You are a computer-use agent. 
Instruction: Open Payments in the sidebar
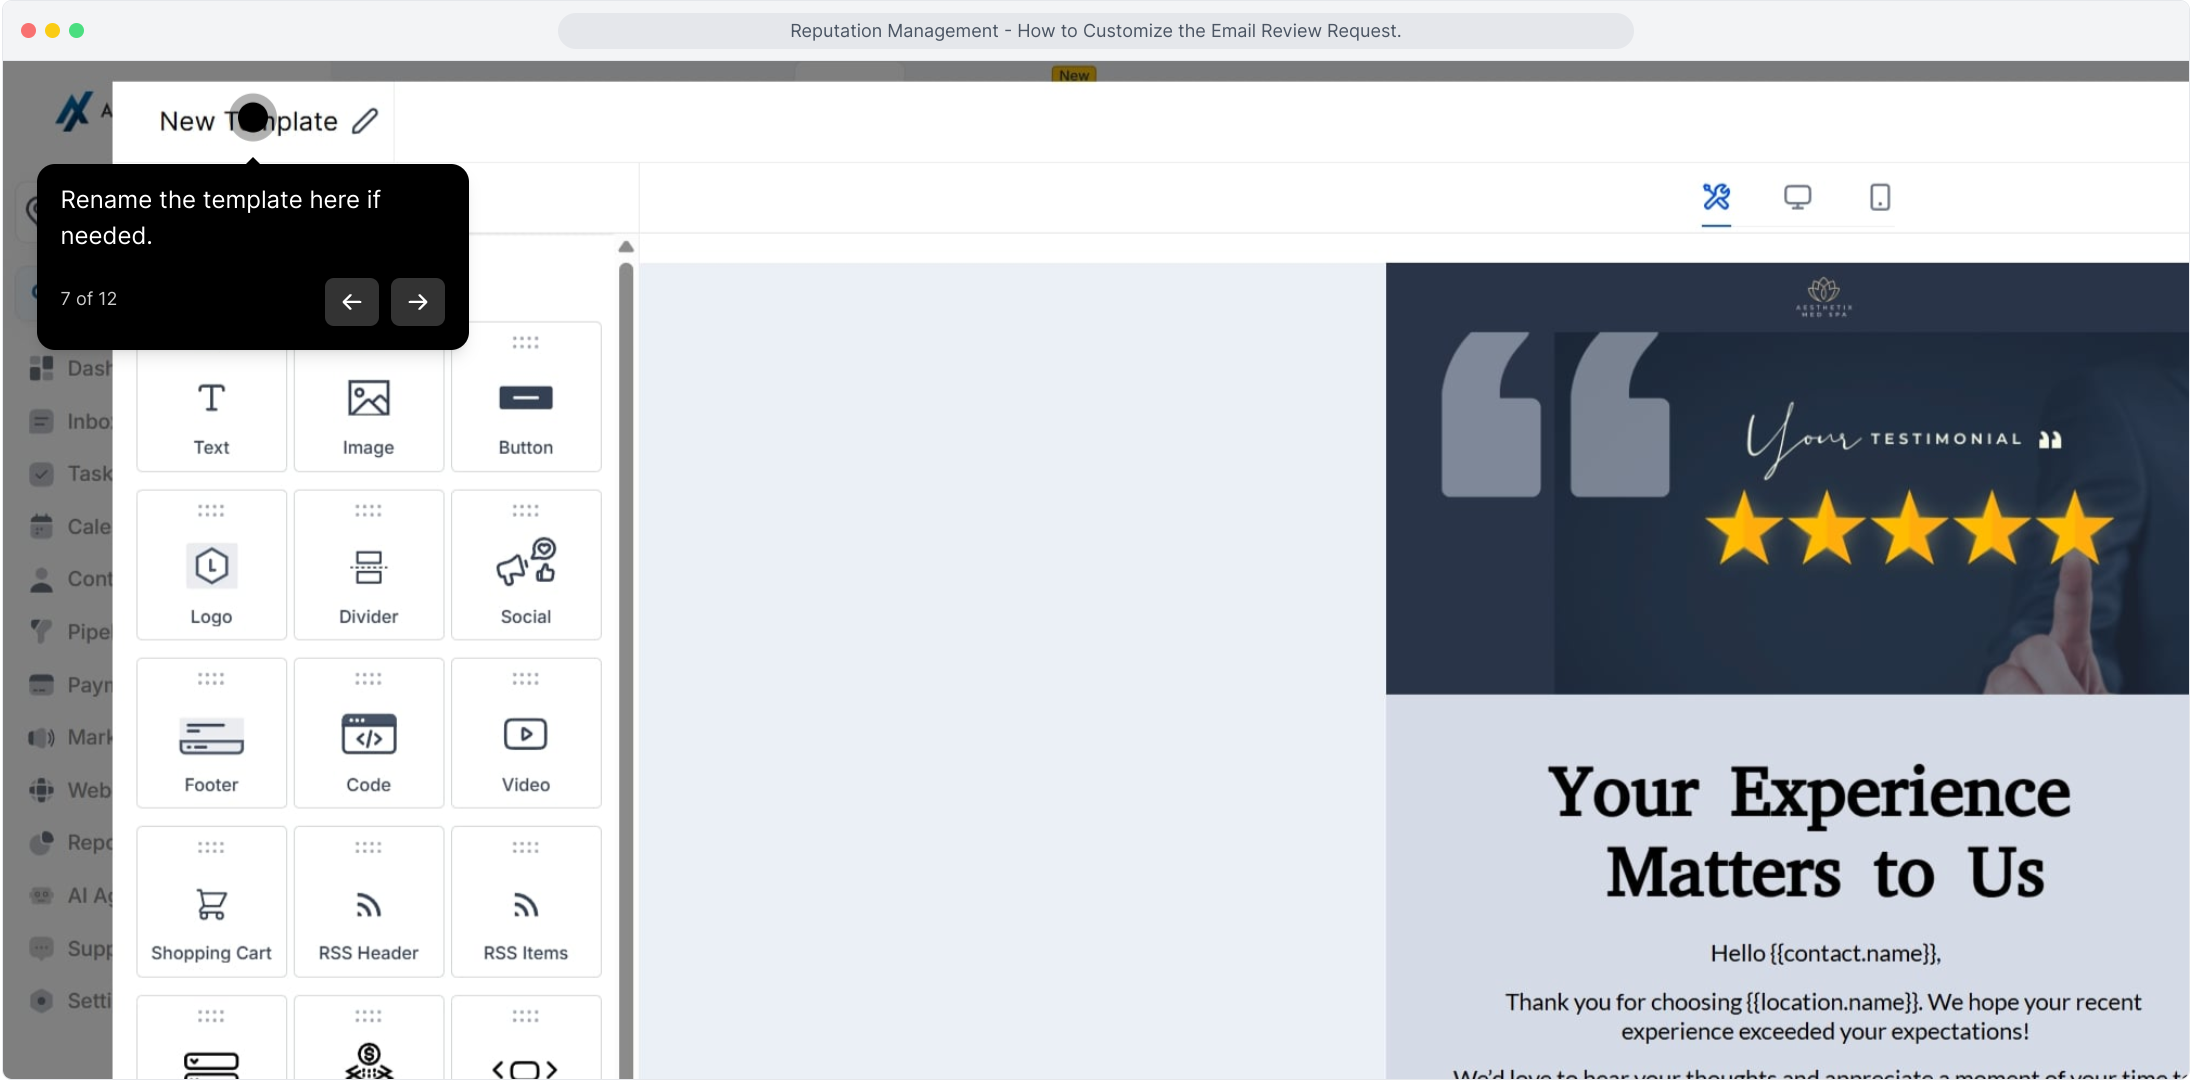pos(70,685)
